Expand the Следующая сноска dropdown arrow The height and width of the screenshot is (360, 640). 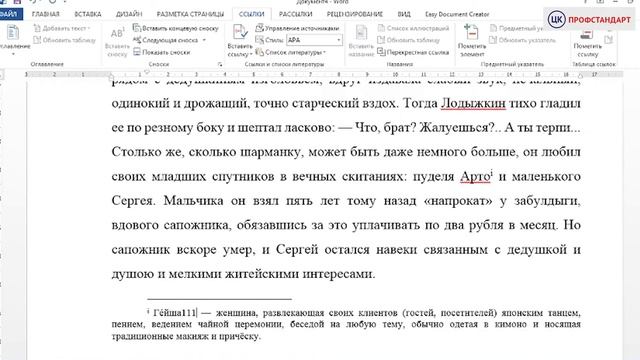click(204, 40)
